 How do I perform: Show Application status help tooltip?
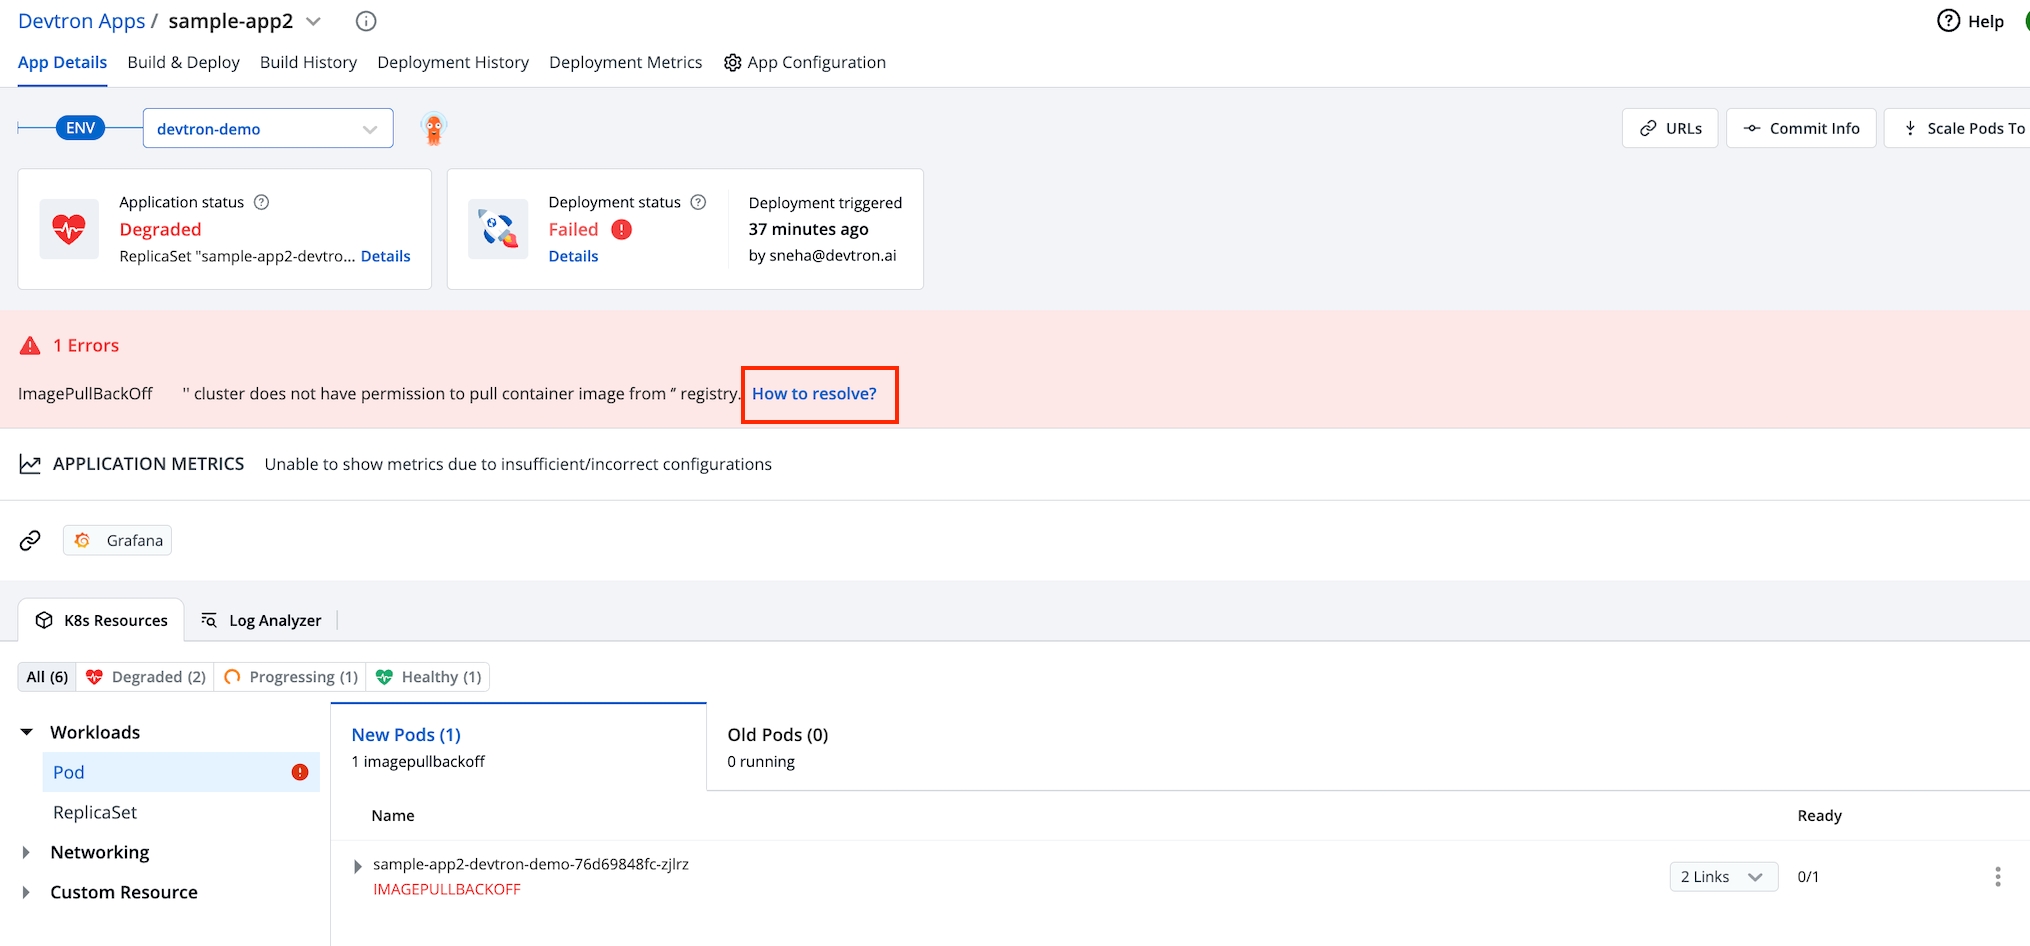click(262, 202)
